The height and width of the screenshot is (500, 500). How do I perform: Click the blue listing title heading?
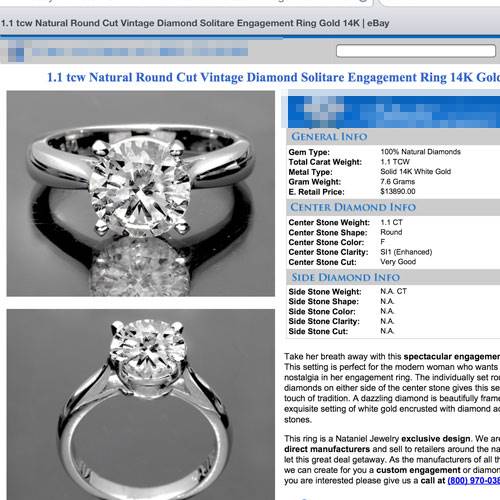pyautogui.click(x=273, y=77)
